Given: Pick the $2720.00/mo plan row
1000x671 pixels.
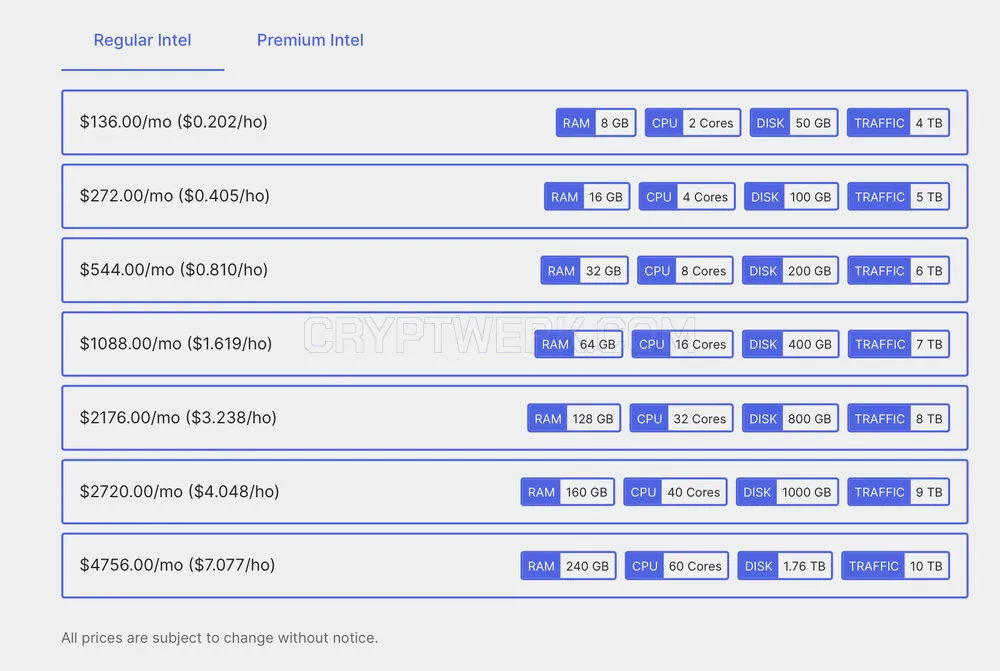Looking at the screenshot, I should click(515, 492).
